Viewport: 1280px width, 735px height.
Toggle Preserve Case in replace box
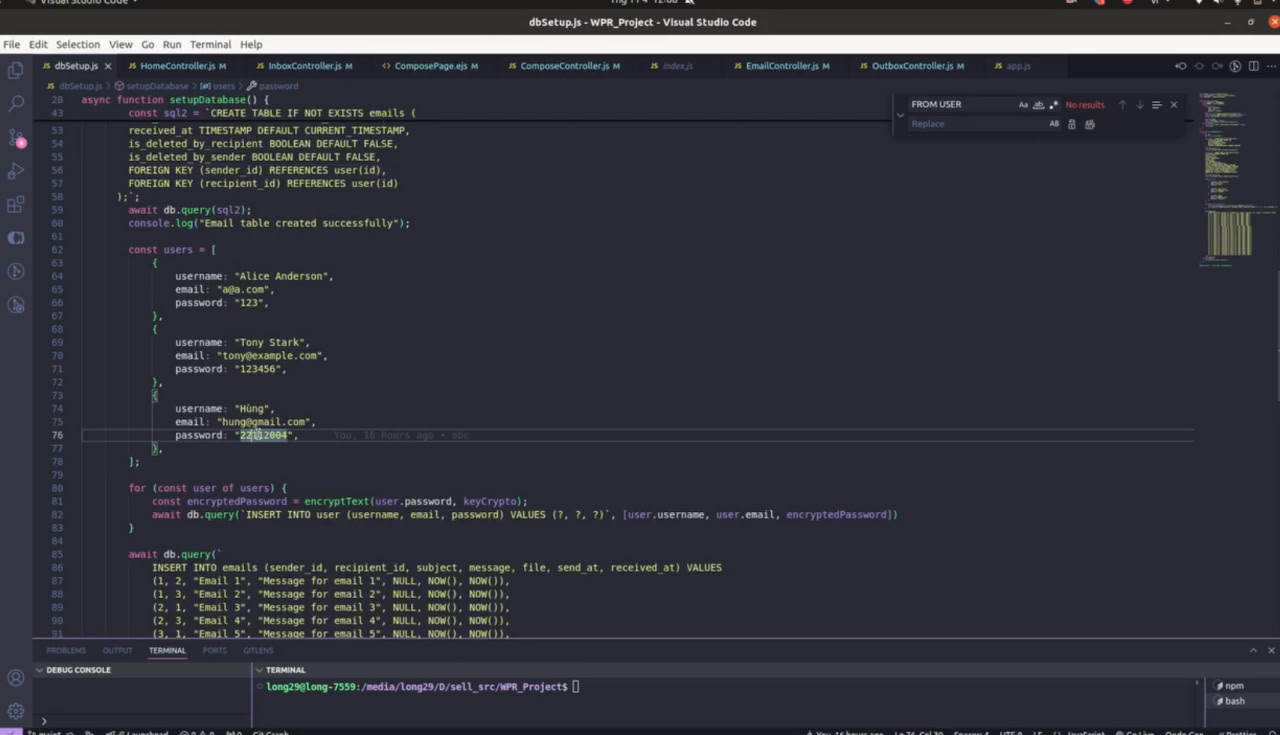1054,124
